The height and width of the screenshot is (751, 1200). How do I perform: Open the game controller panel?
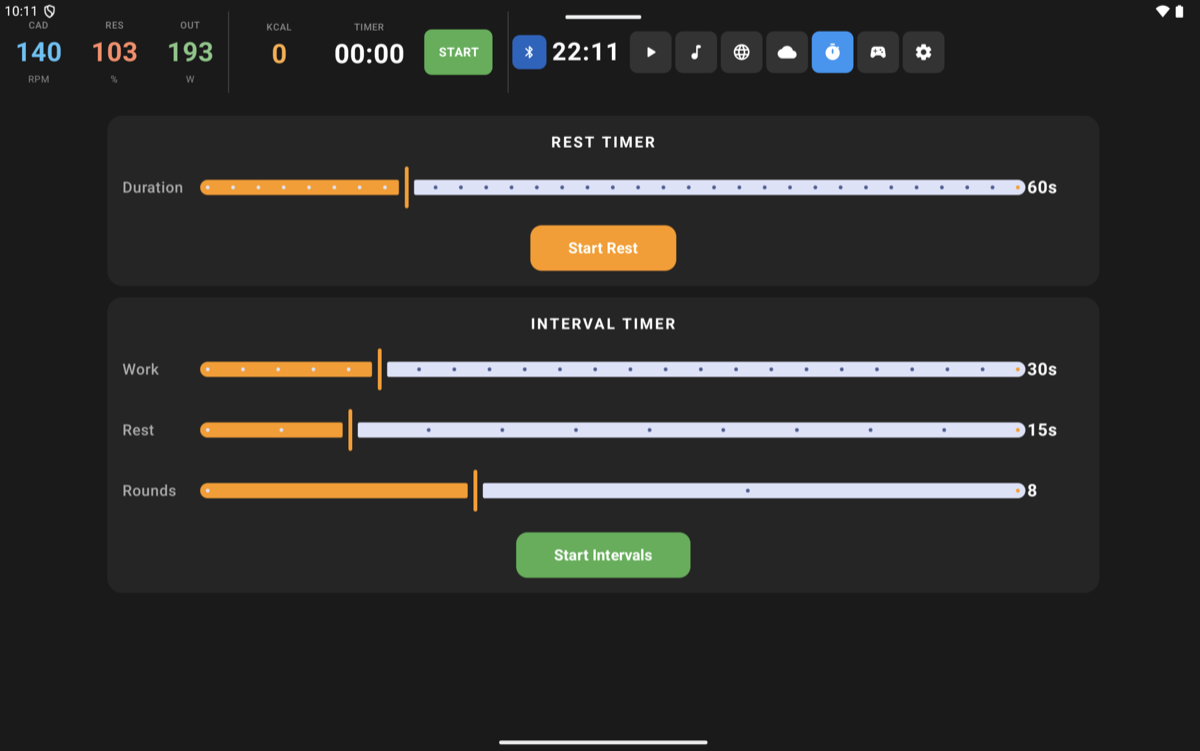[x=878, y=52]
